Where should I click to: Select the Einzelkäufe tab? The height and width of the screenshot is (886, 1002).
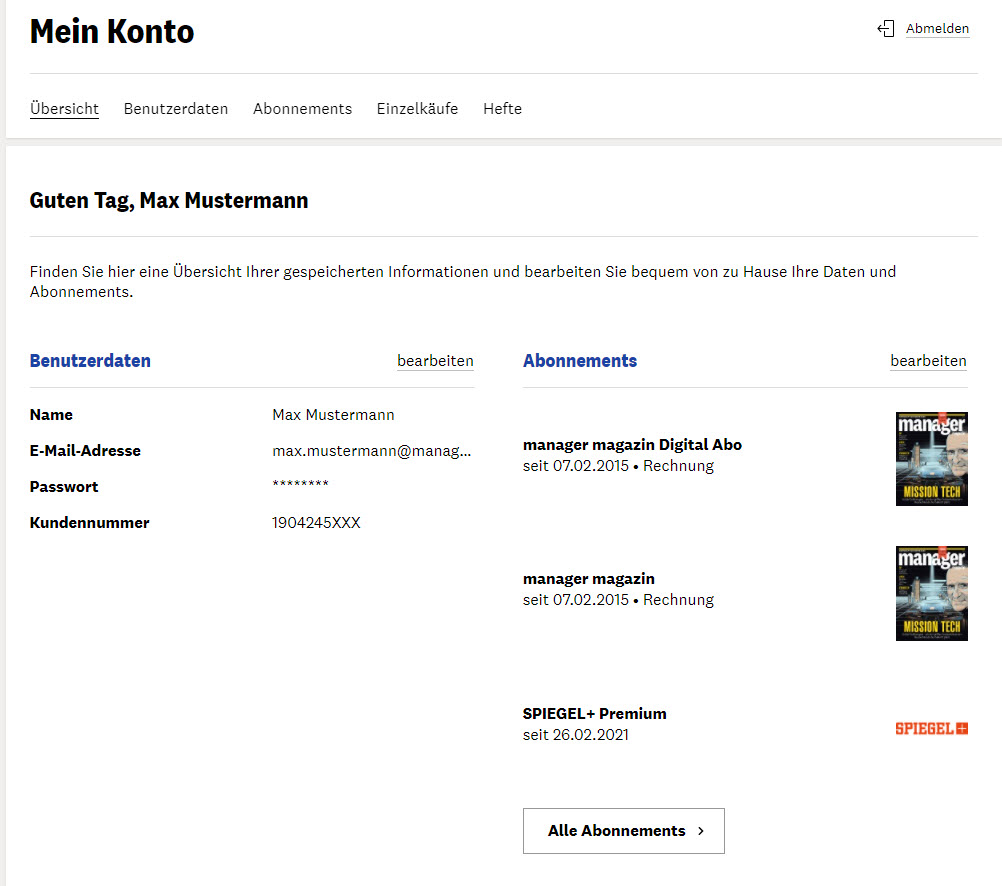click(417, 109)
